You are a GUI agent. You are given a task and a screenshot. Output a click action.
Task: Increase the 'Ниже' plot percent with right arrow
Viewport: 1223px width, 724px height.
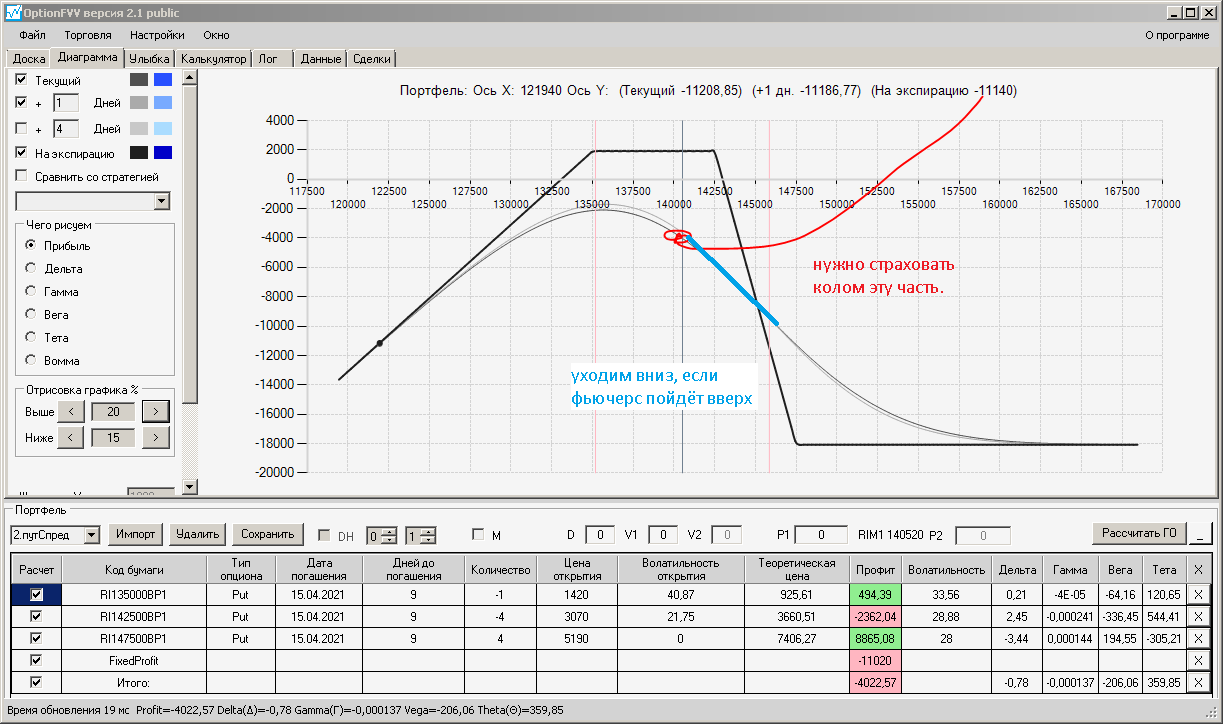156,437
